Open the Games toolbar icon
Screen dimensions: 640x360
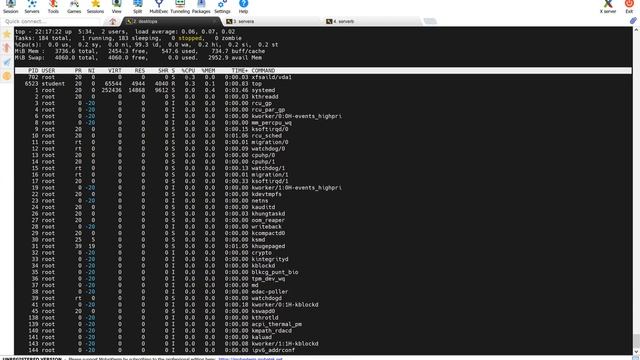coord(74,6)
